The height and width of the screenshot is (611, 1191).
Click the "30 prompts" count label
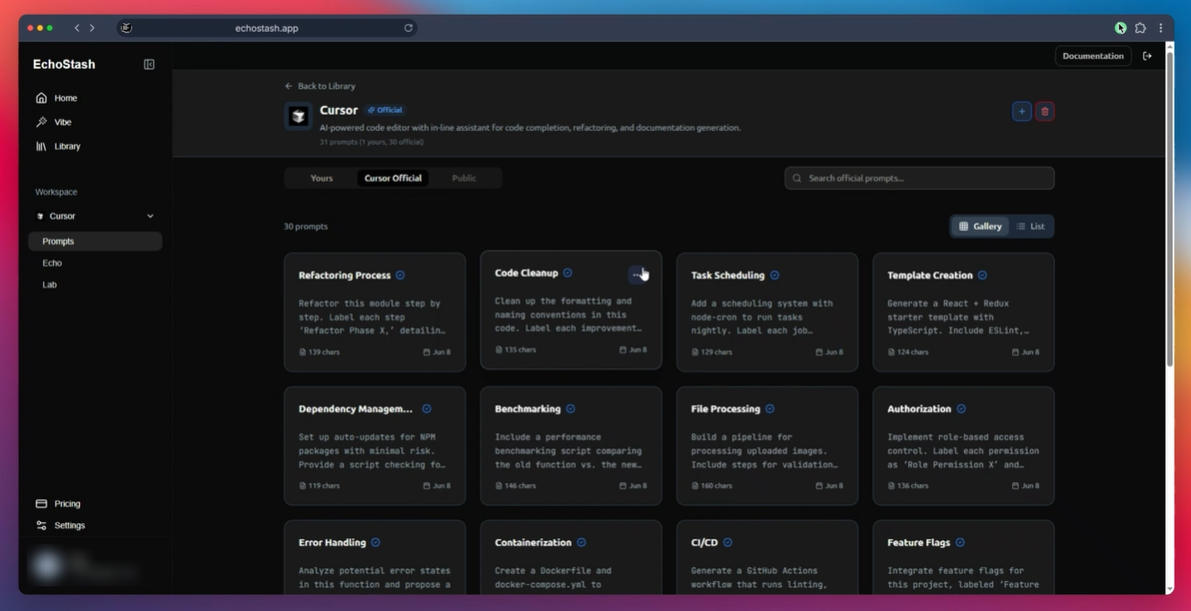point(305,226)
